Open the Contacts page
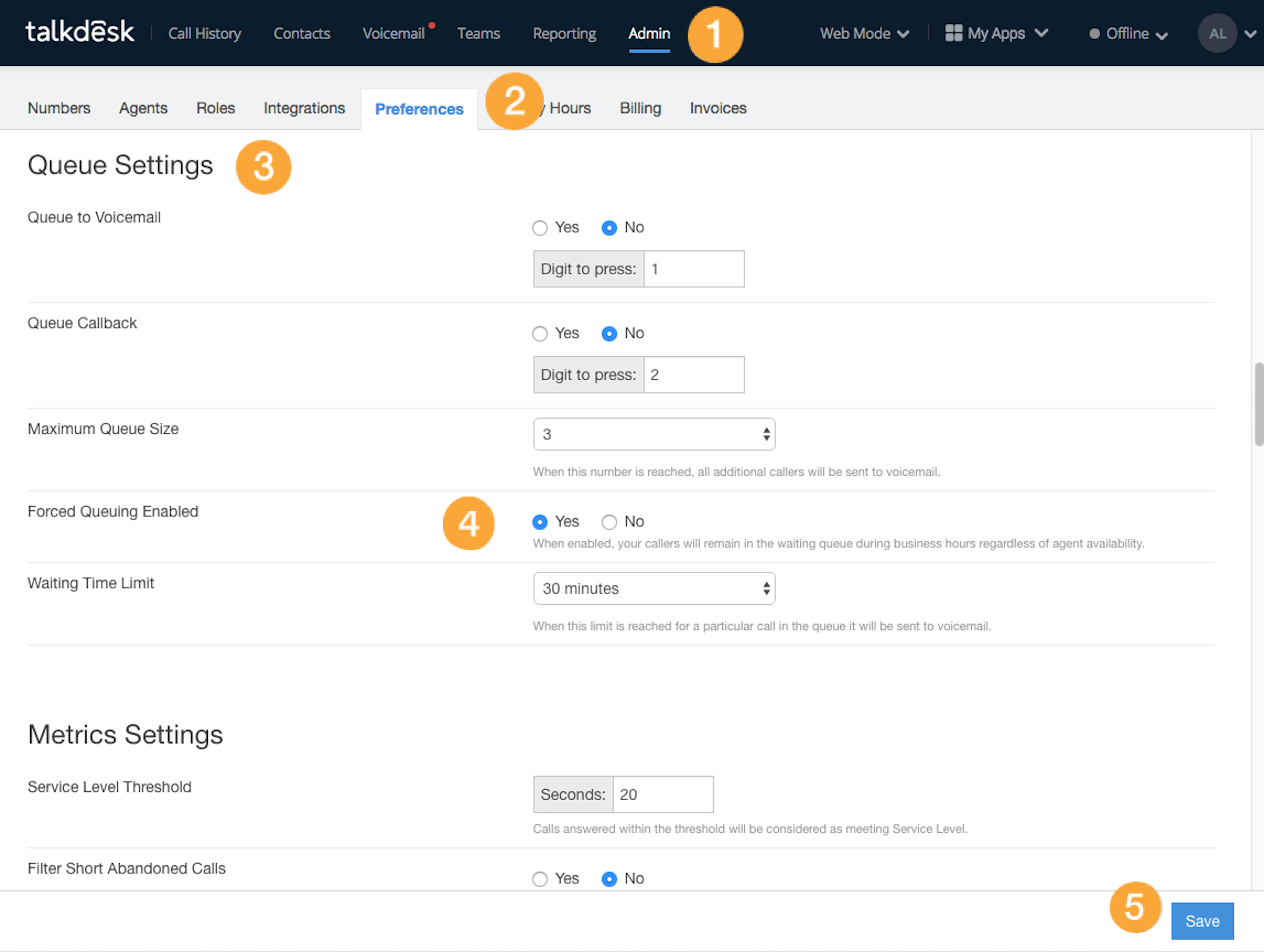The image size is (1264, 952). click(x=302, y=33)
